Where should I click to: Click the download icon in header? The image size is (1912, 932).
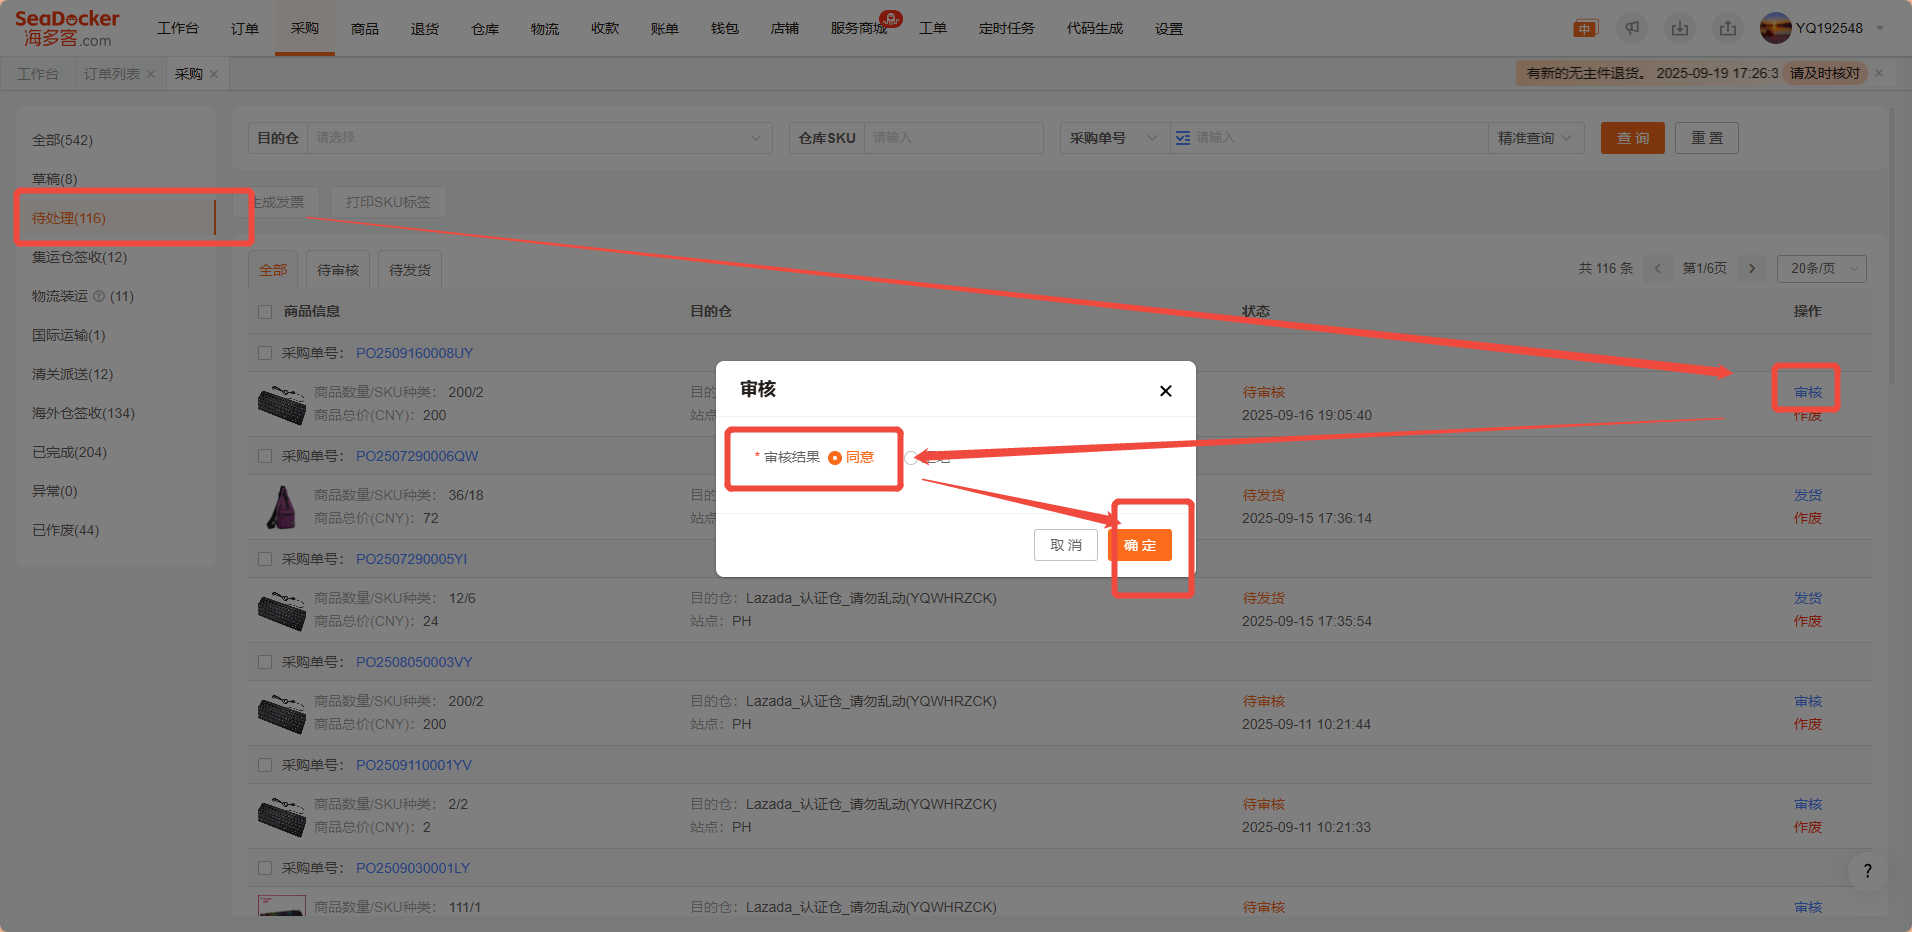(1680, 29)
